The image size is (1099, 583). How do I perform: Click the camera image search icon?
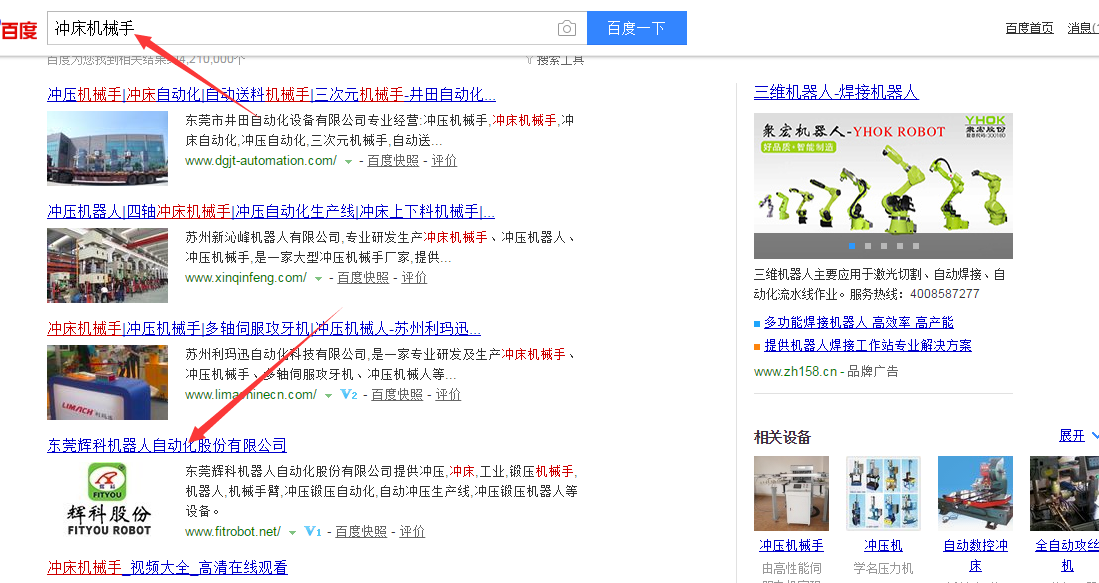pos(567,28)
